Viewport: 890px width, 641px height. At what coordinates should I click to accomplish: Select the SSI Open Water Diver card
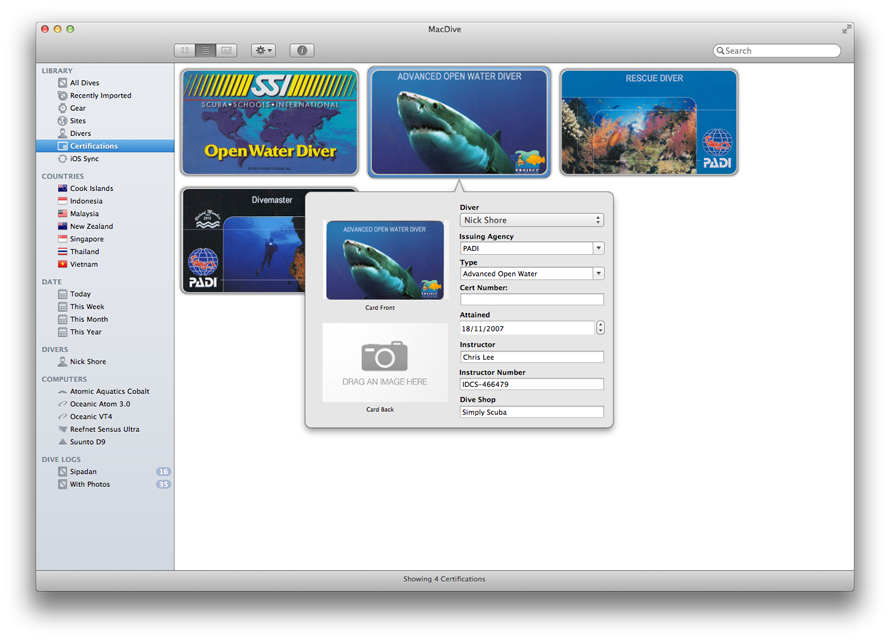270,123
